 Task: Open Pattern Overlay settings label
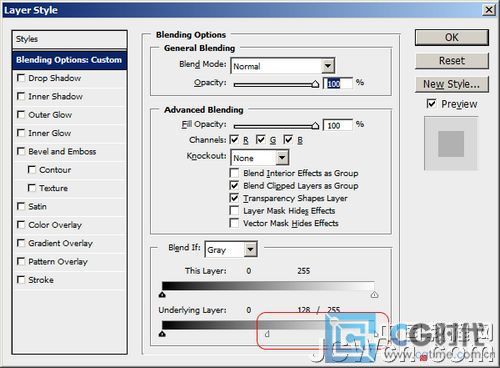pos(58,261)
